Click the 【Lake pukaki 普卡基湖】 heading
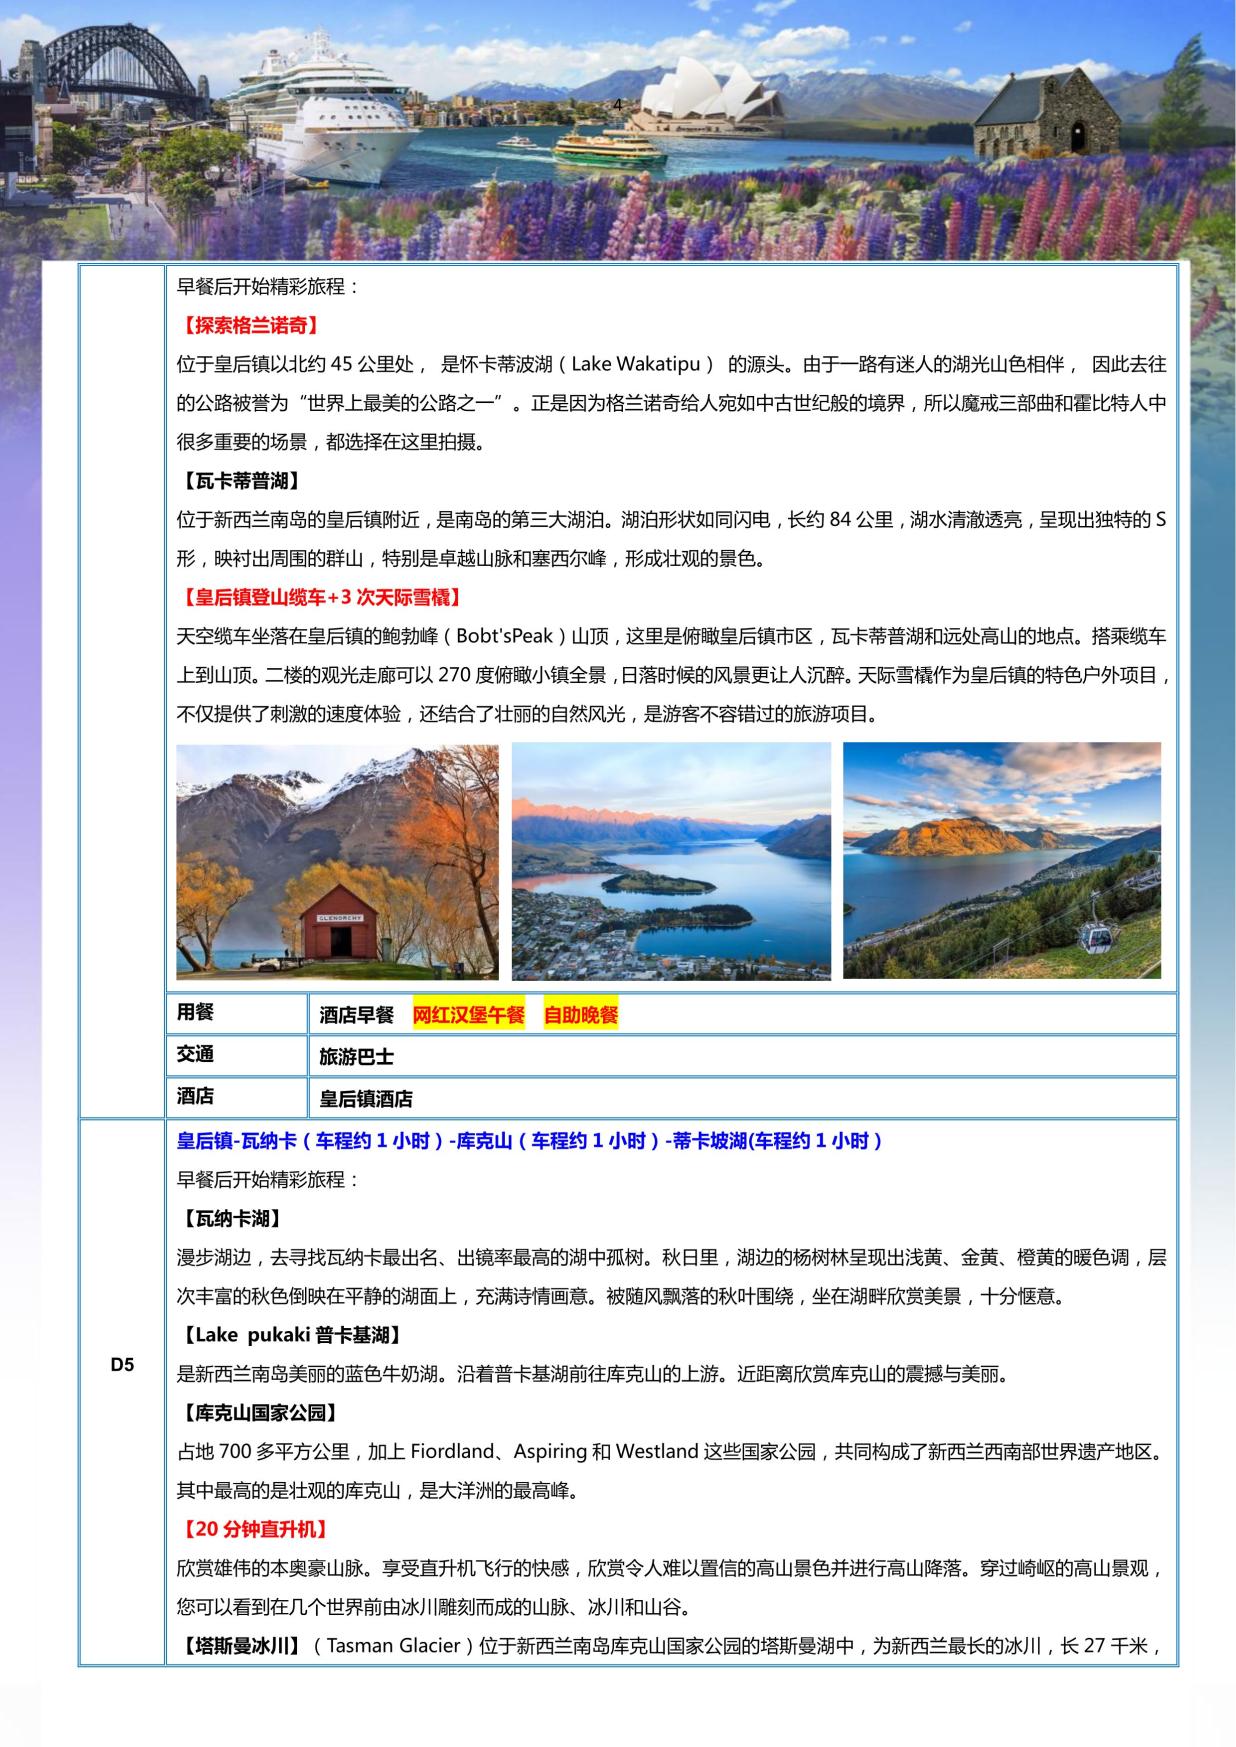The image size is (1236, 1747). point(292,1335)
